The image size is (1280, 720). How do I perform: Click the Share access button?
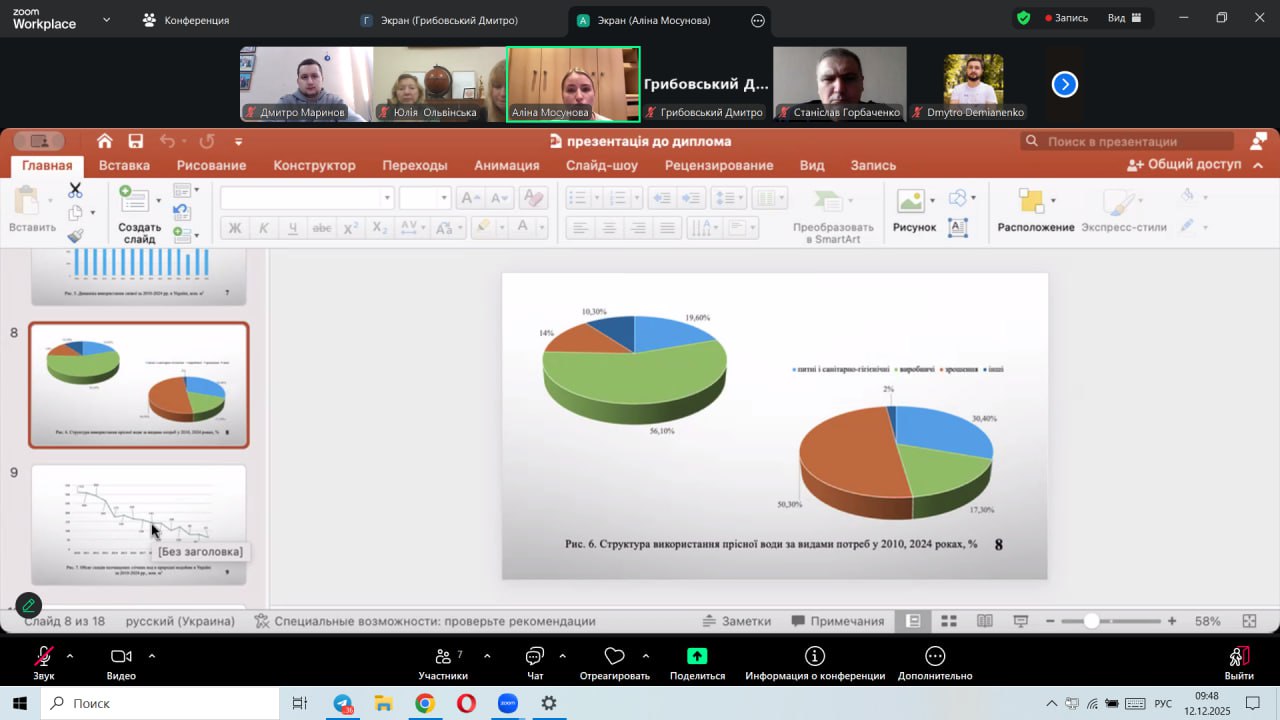tap(1185, 165)
